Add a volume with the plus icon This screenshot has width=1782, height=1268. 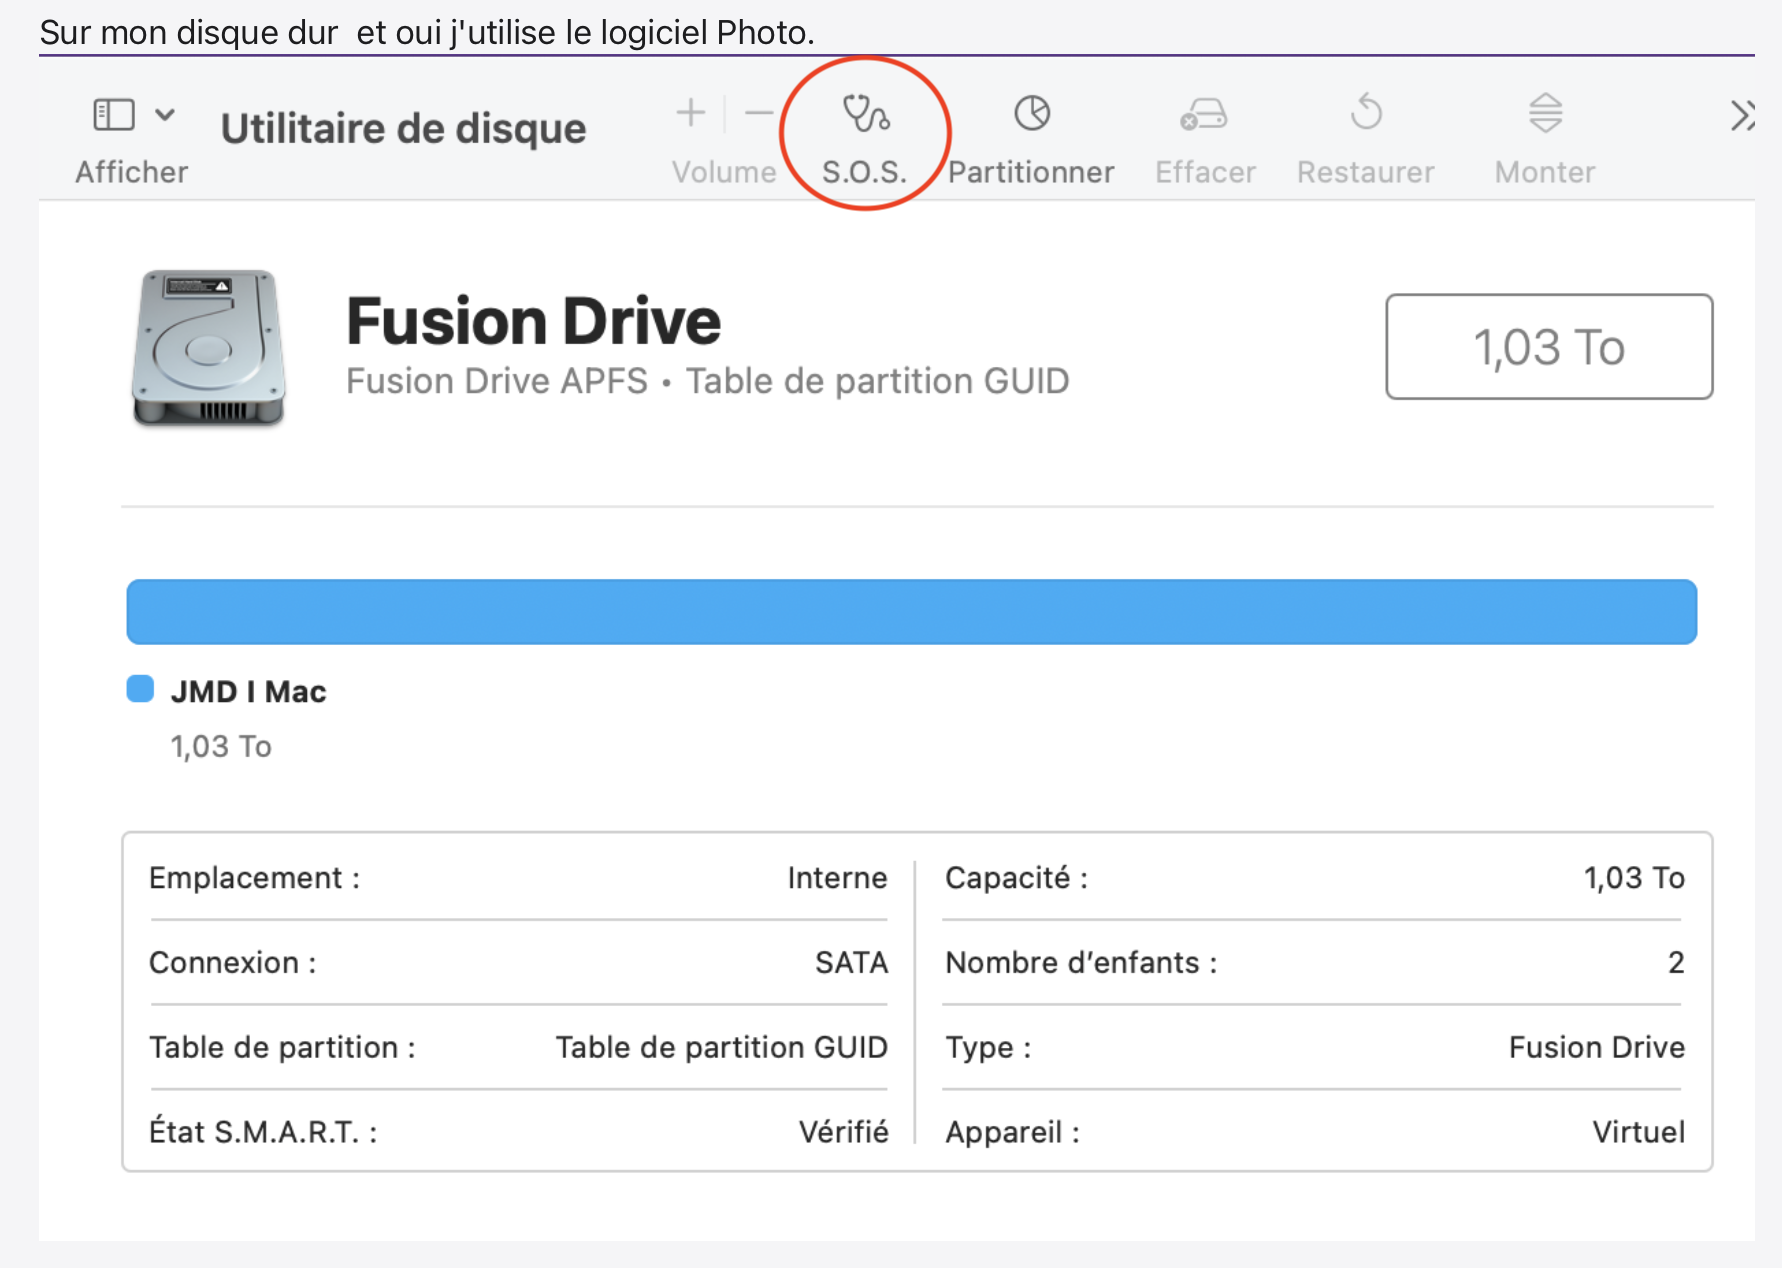(x=690, y=114)
